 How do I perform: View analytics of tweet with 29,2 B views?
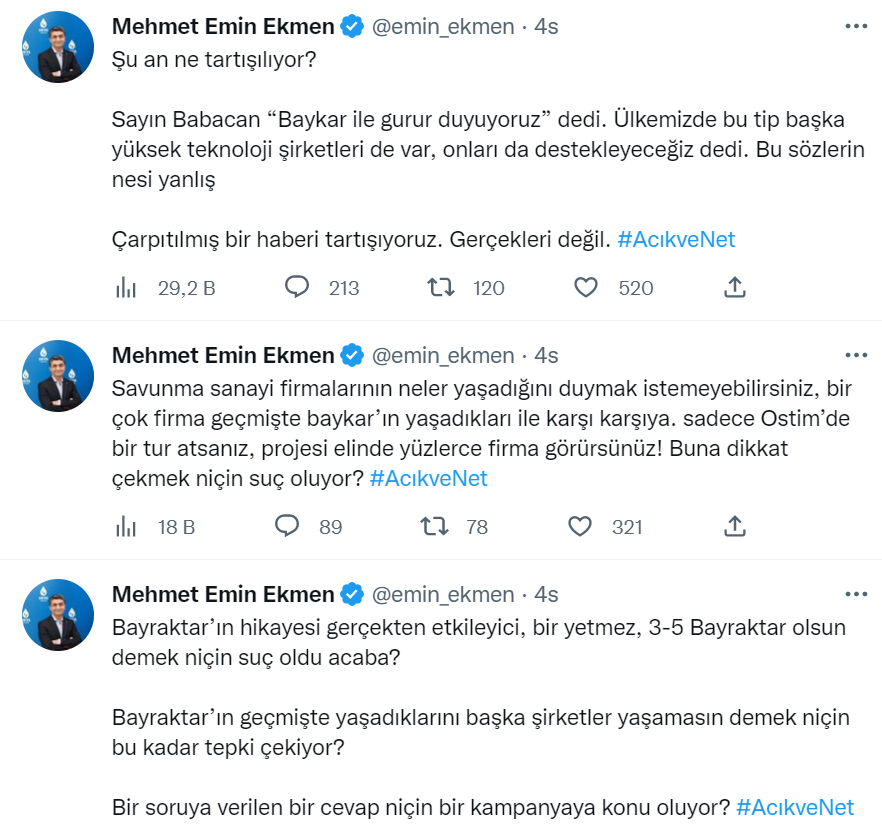tap(126, 288)
